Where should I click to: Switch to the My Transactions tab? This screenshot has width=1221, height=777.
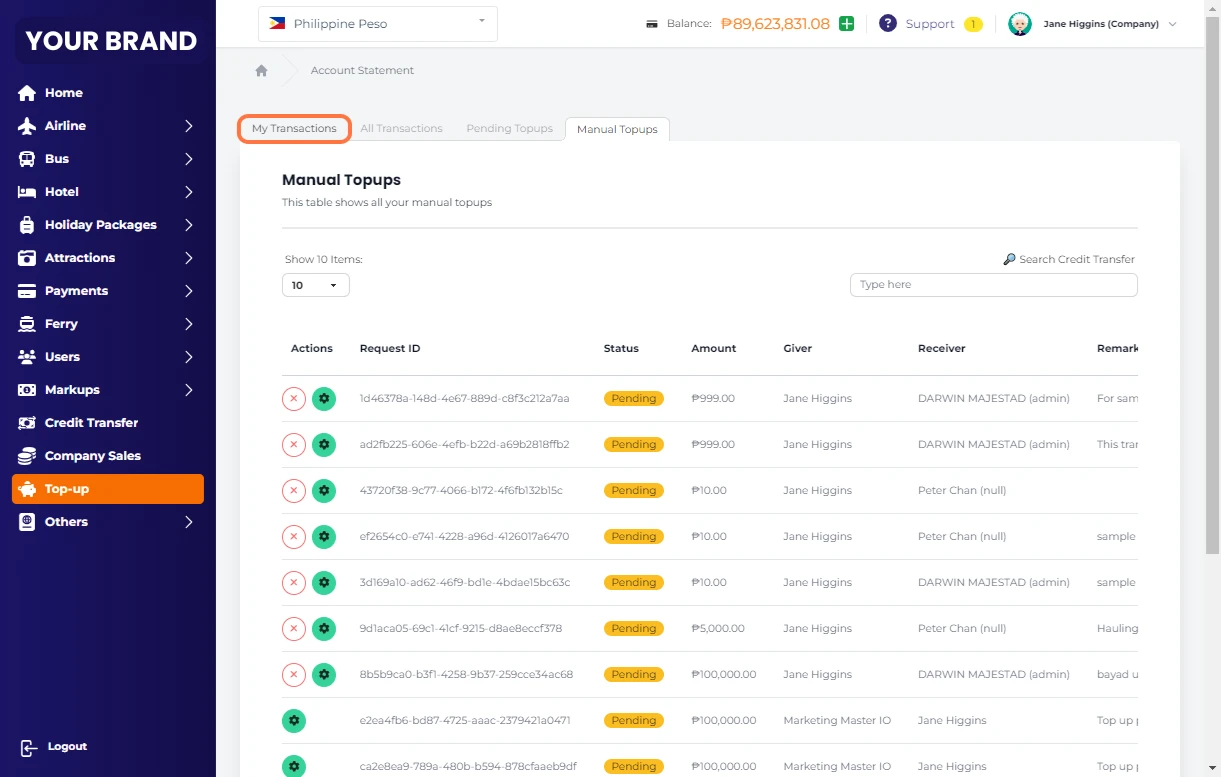click(x=294, y=129)
